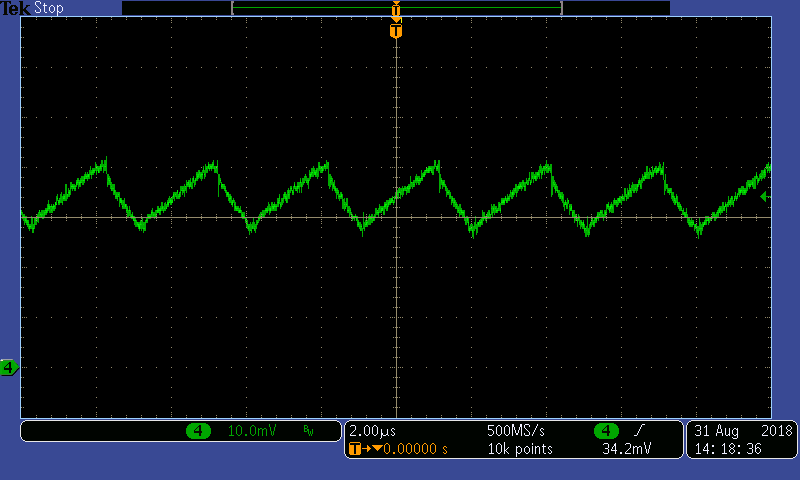Click the Stop acquisition status label
The image size is (800, 480).
pyautogui.click(x=48, y=8)
